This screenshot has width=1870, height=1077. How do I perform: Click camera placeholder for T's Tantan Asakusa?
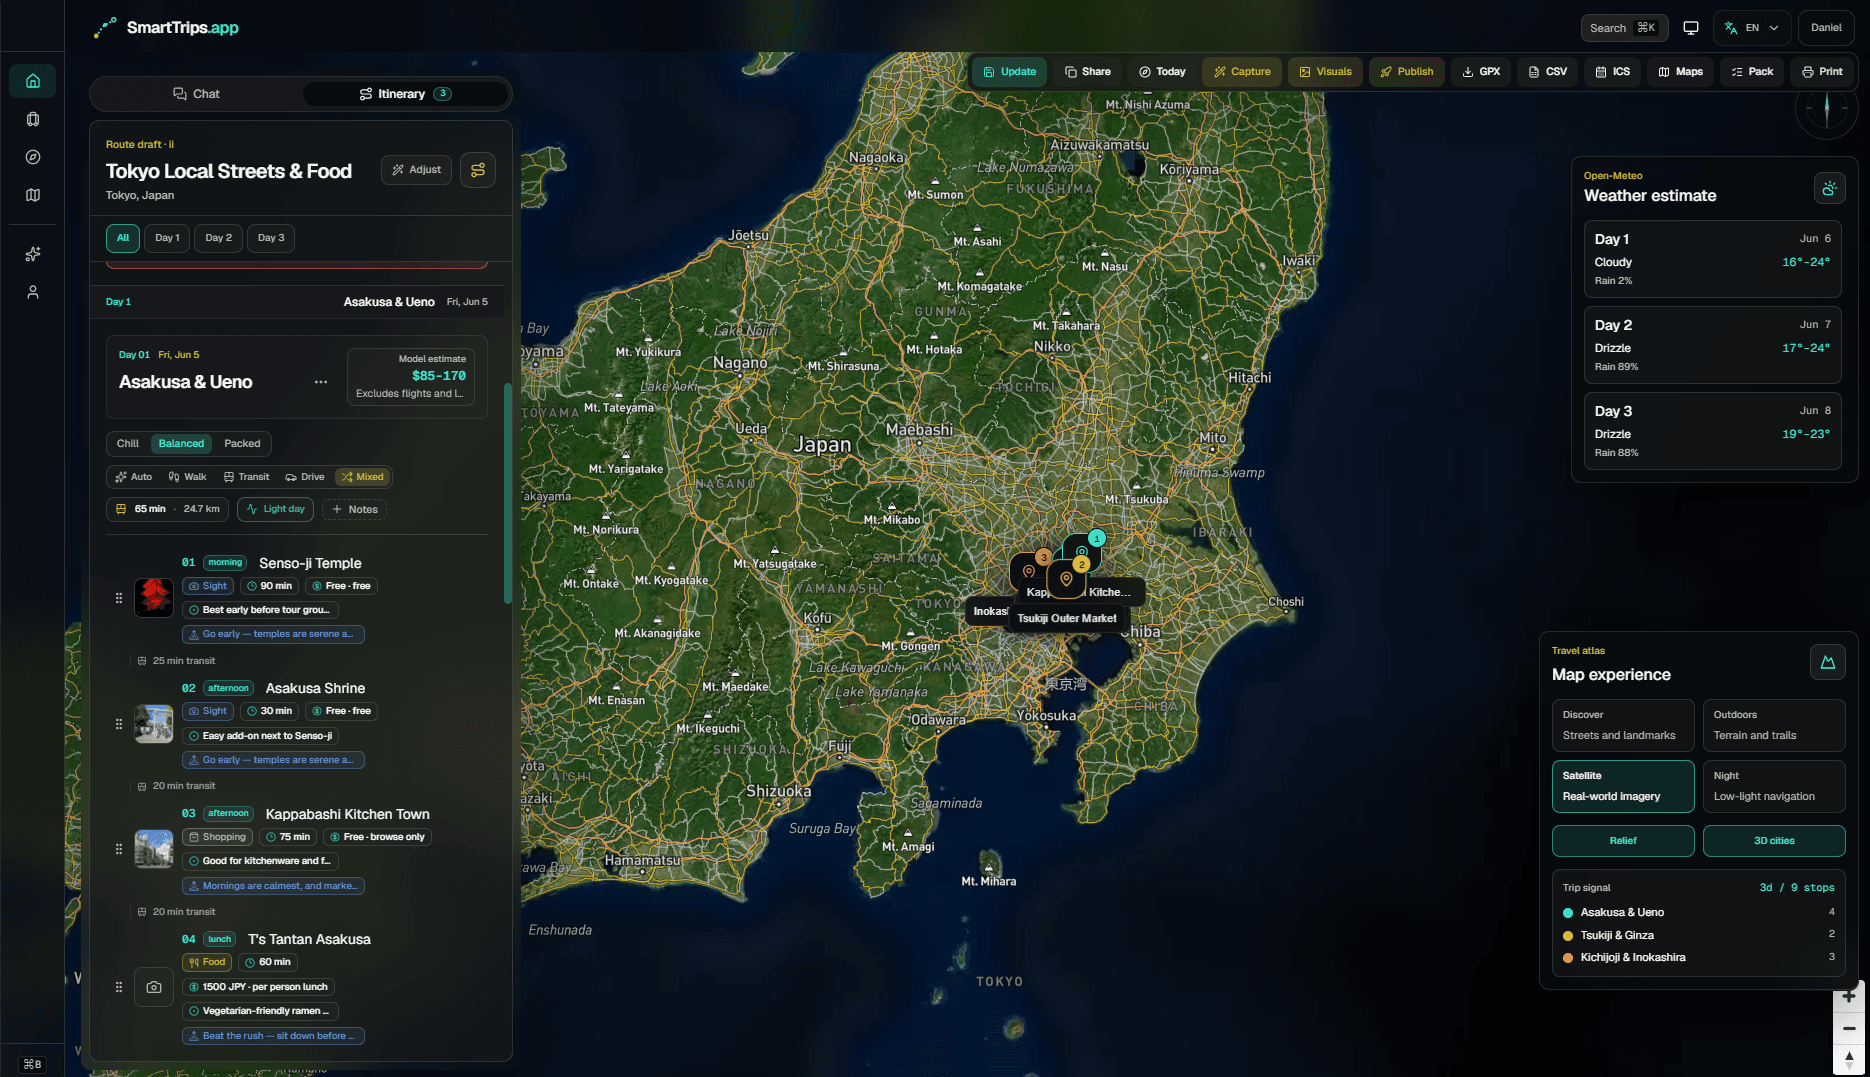154,987
